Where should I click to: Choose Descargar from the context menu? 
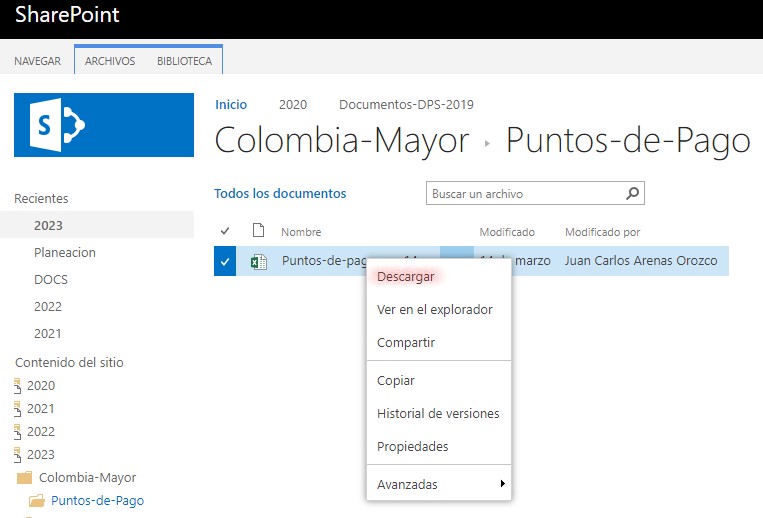point(406,276)
